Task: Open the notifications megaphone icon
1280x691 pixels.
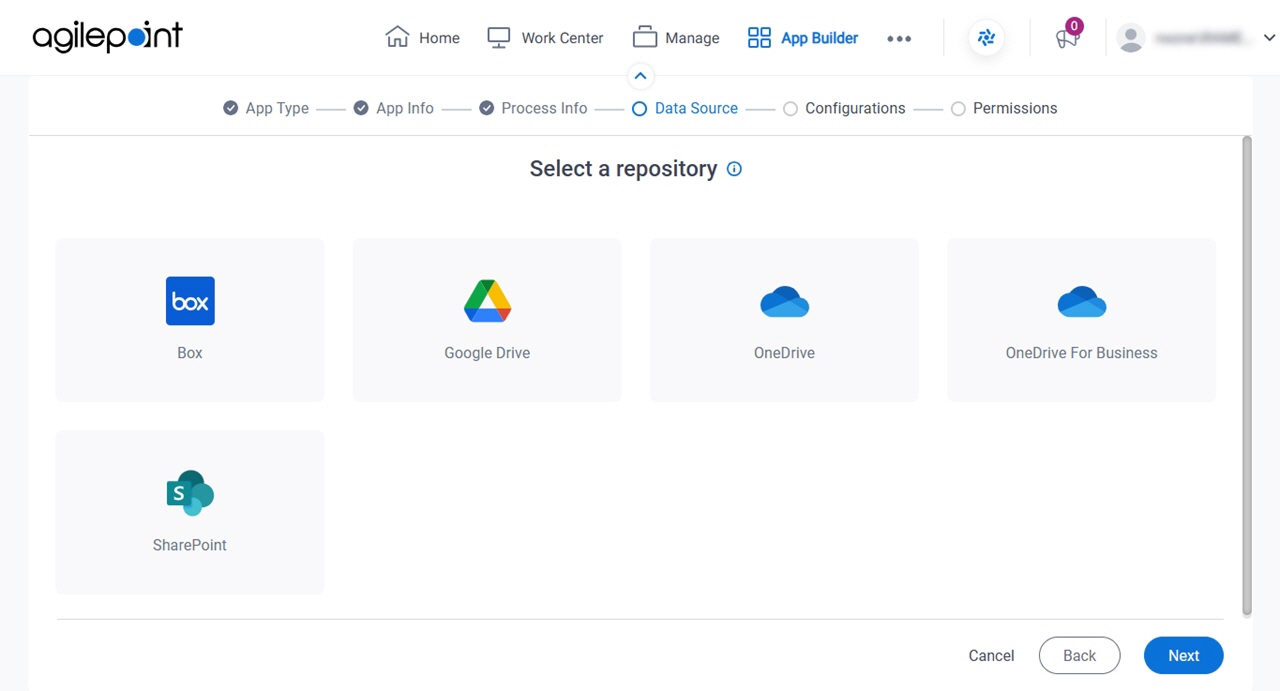Action: coord(1067,39)
